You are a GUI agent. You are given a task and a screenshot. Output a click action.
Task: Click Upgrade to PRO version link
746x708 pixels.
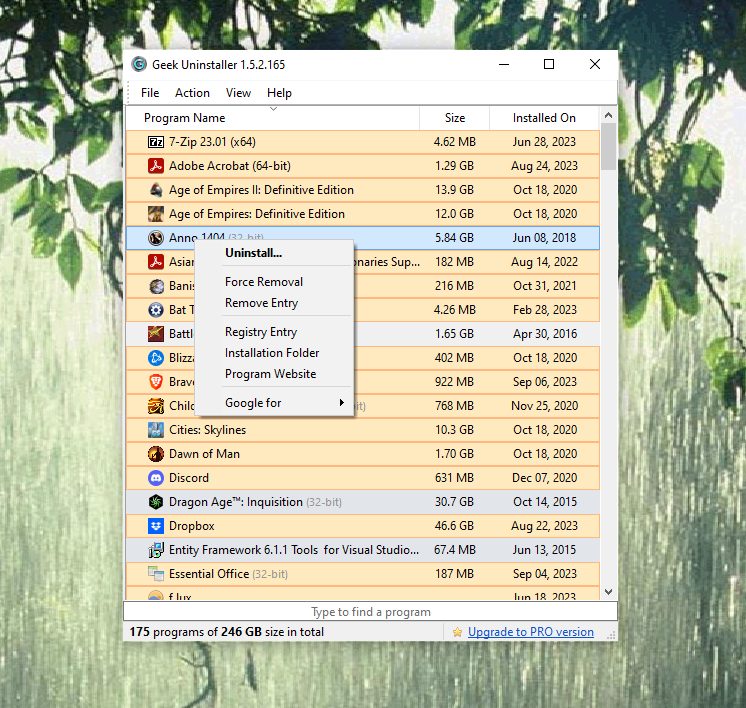coord(531,632)
